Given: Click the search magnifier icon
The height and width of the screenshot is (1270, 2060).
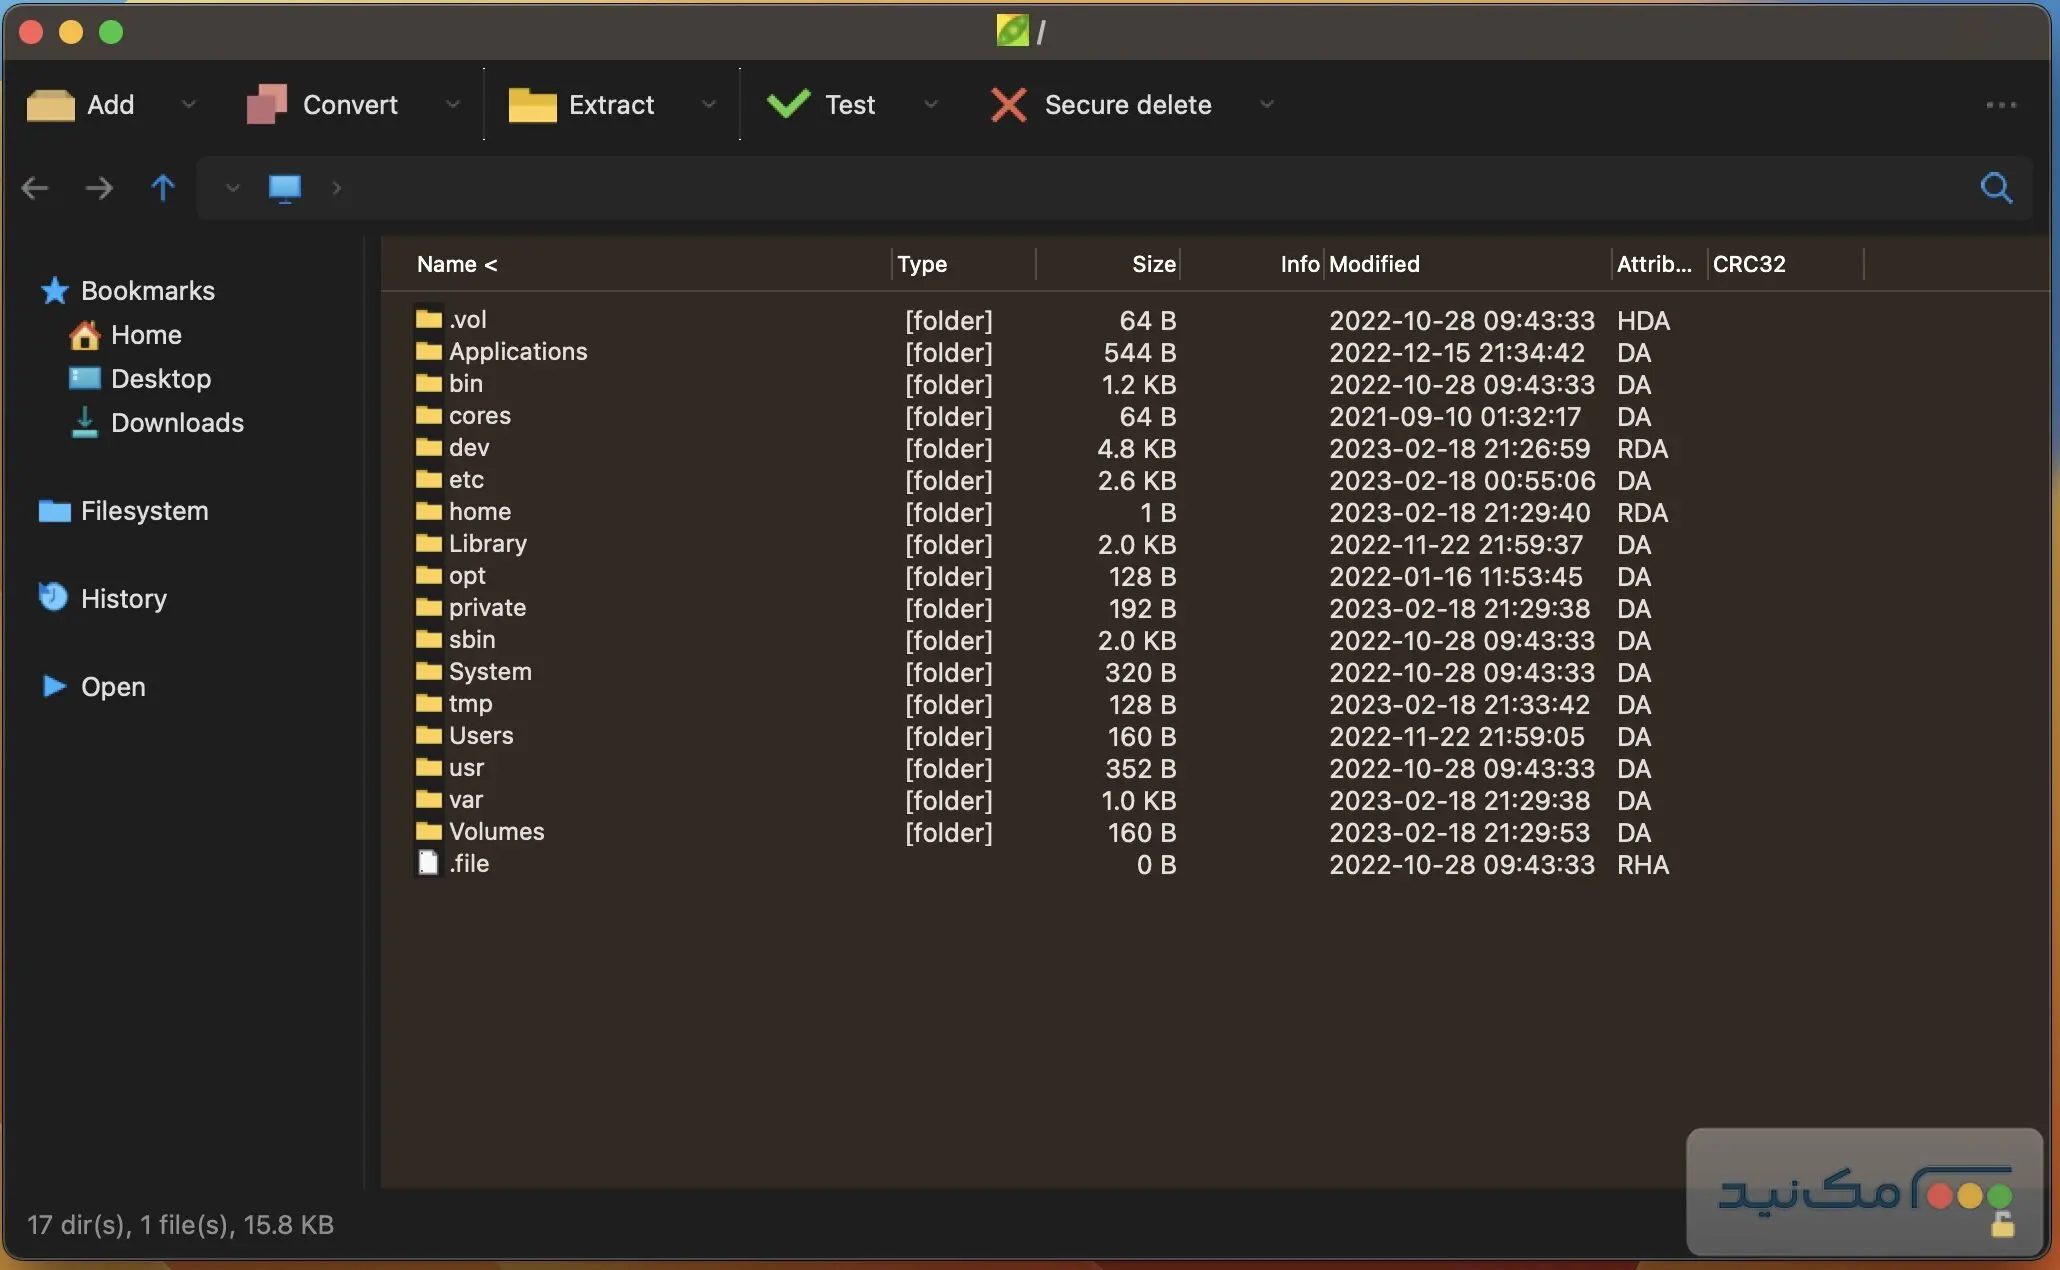Looking at the screenshot, I should pyautogui.click(x=1996, y=188).
